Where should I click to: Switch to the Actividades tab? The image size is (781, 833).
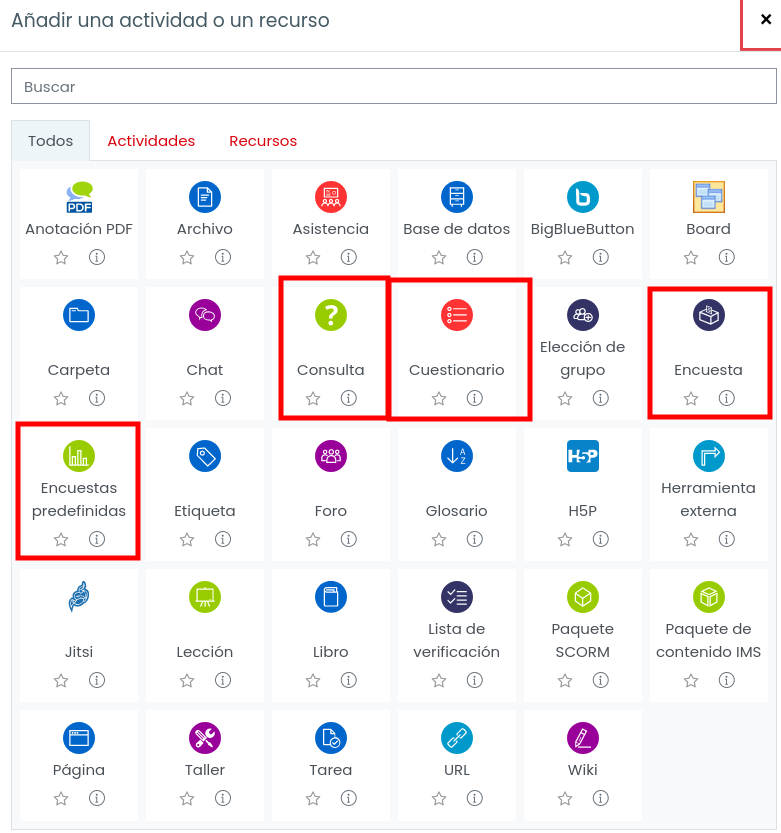pyautogui.click(x=151, y=141)
